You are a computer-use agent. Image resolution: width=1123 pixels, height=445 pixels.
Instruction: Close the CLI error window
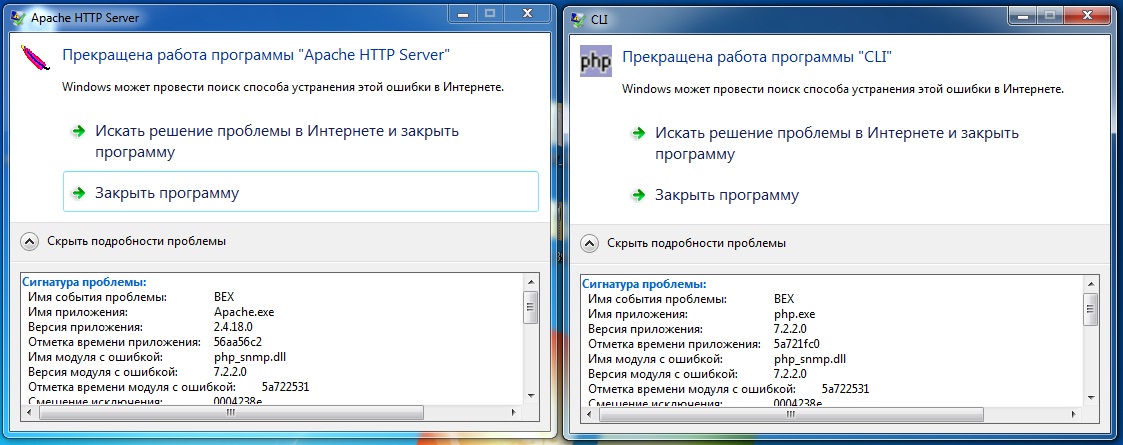pos(1087,14)
